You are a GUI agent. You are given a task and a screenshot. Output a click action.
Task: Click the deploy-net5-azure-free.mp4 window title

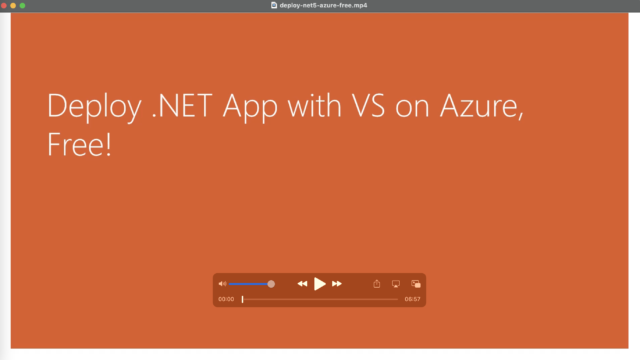[323, 5]
